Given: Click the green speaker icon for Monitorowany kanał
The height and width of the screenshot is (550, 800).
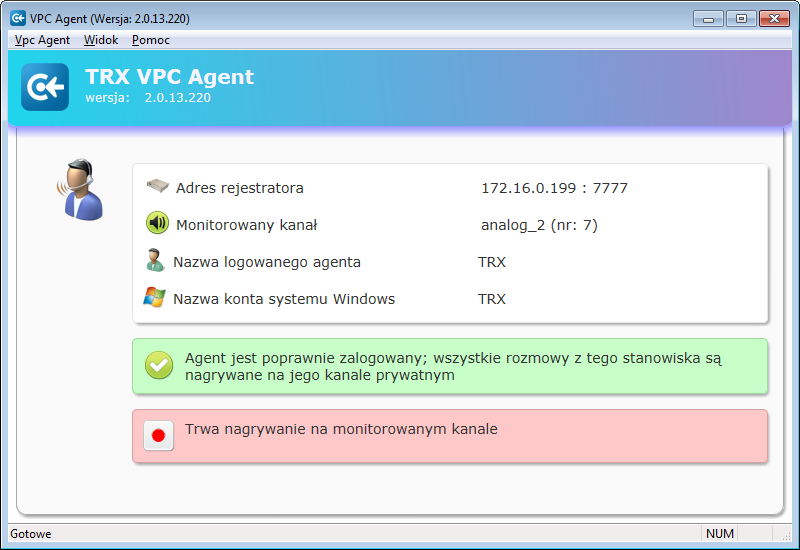Looking at the screenshot, I should [x=157, y=223].
